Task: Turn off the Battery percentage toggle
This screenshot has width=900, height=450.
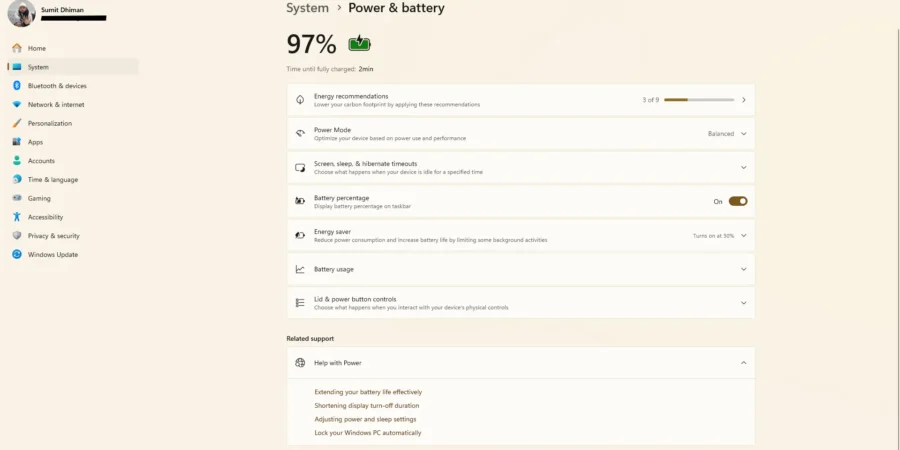Action: (738, 201)
